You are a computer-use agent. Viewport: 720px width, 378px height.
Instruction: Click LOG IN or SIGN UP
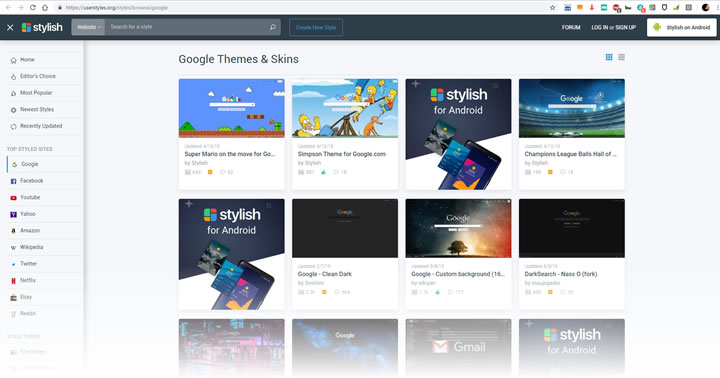[x=613, y=28]
